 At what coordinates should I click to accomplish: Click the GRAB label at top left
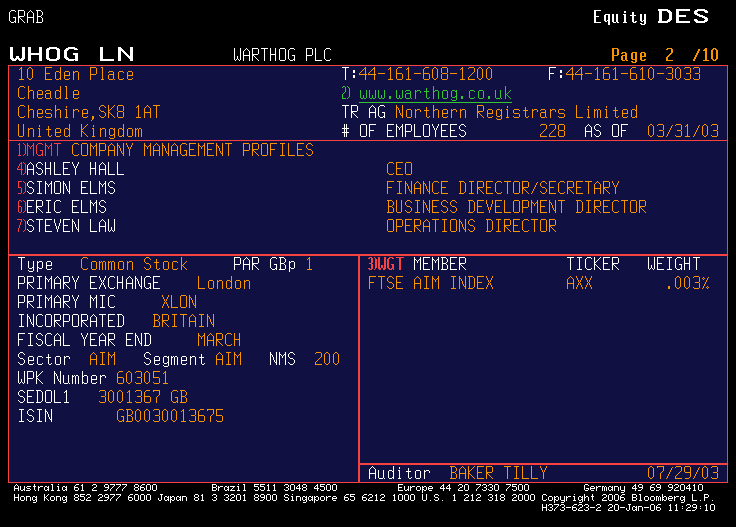pyautogui.click(x=26, y=17)
